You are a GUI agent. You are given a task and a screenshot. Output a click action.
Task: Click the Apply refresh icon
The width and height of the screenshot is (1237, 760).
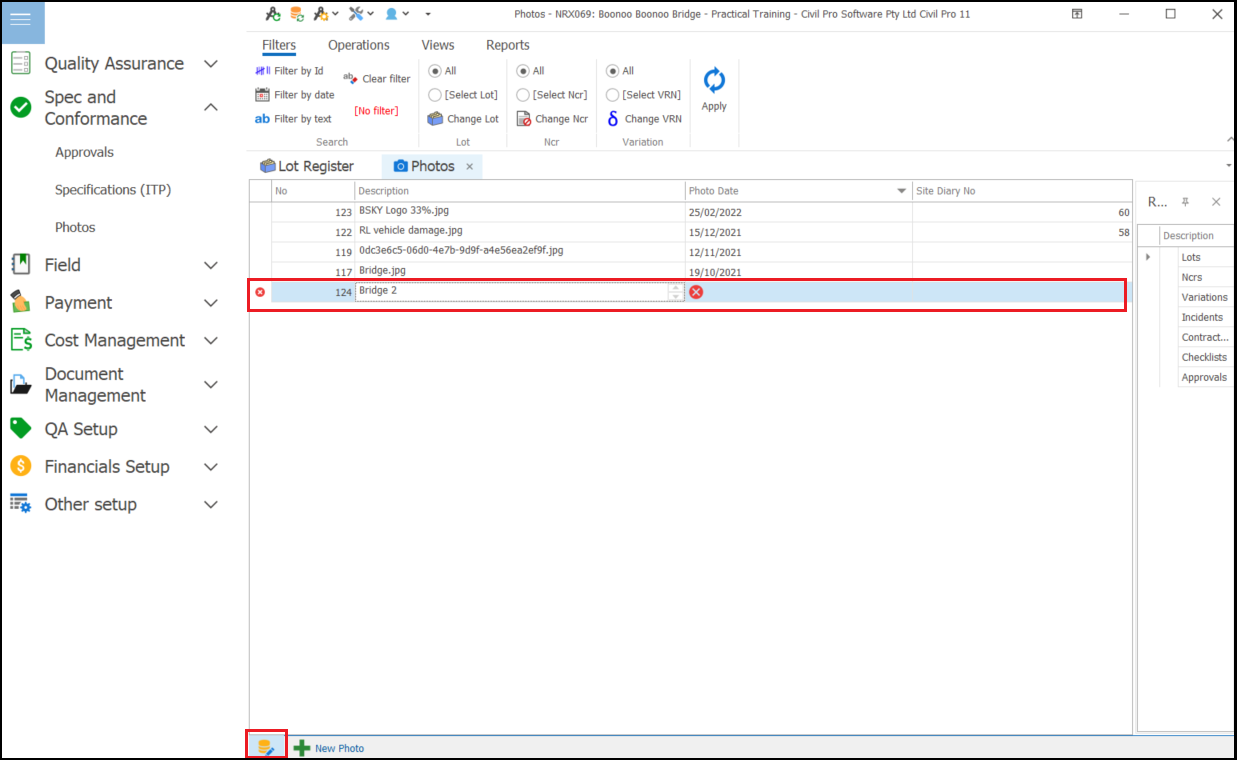click(x=714, y=81)
